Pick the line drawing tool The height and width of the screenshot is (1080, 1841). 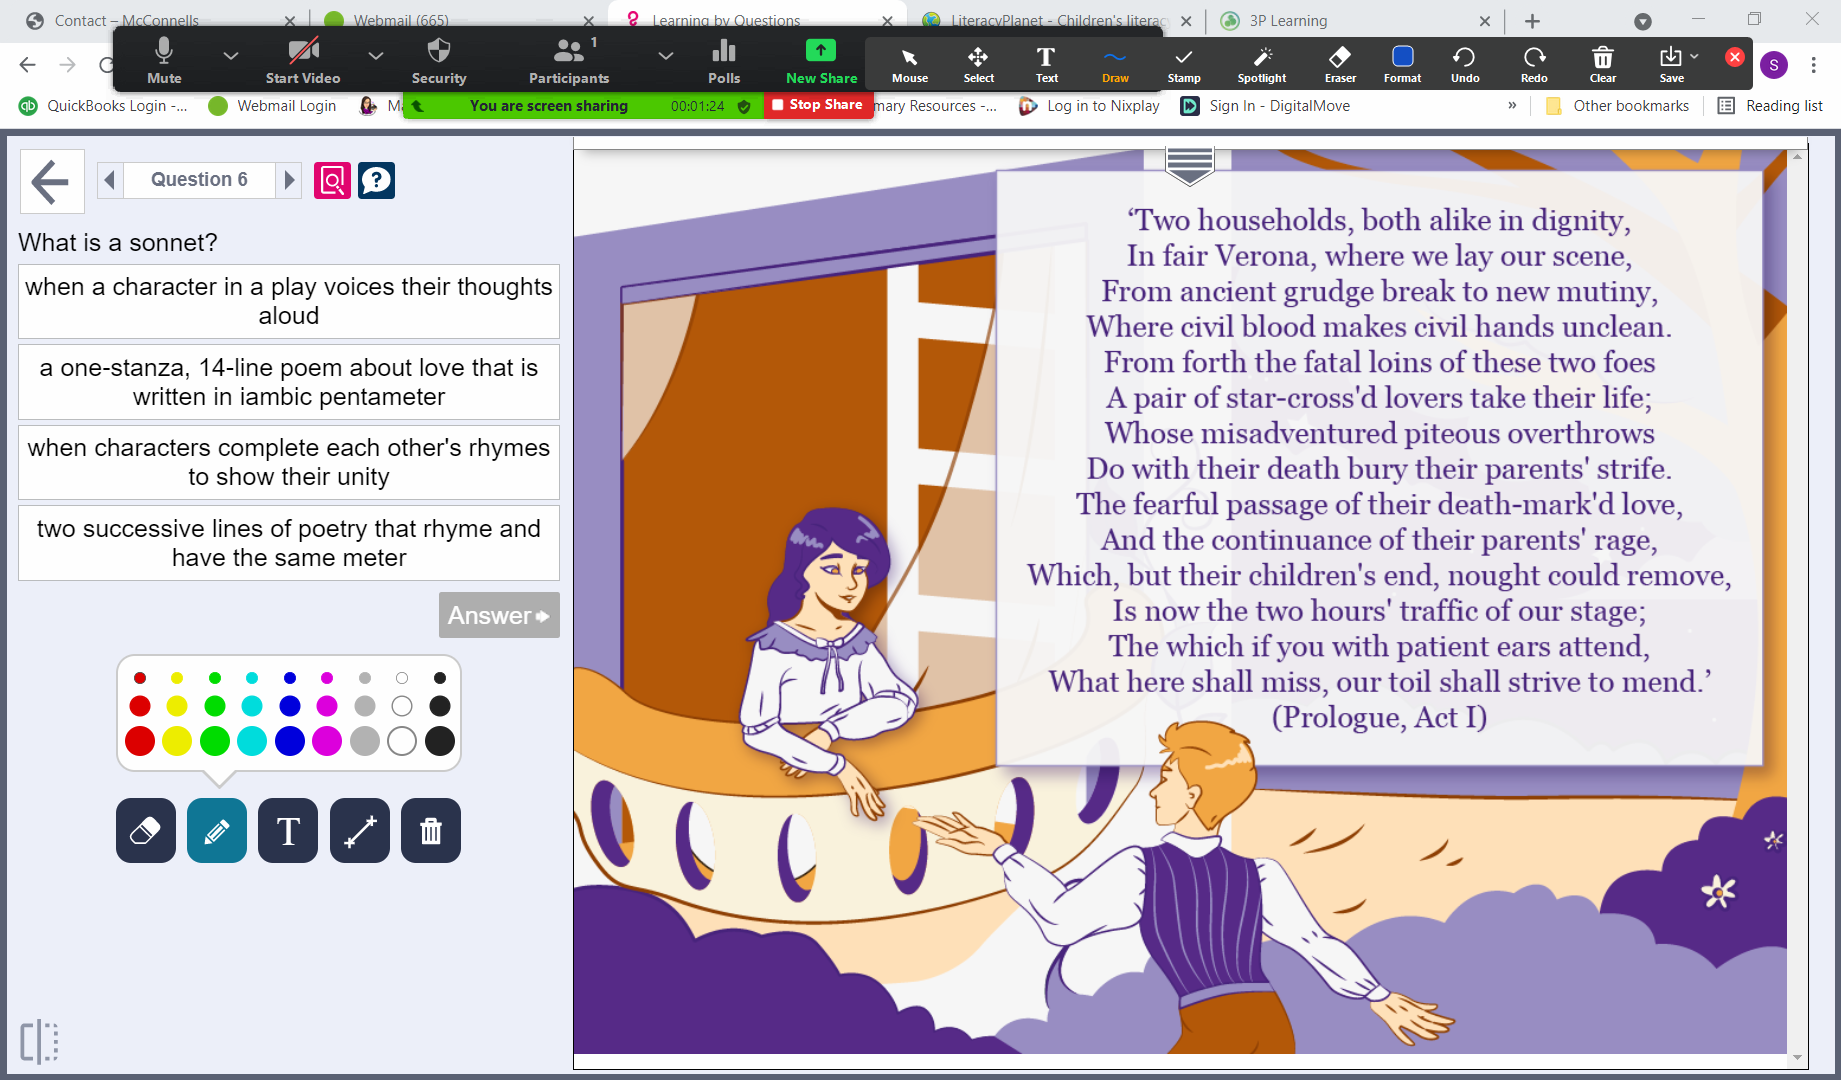360,831
